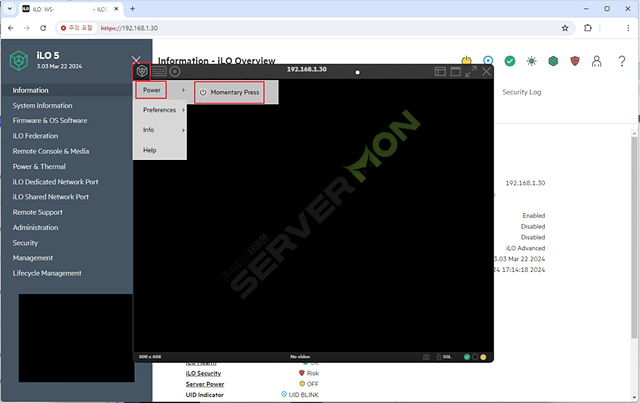Click the sun-shaped language/brightness icon in header

[531, 61]
